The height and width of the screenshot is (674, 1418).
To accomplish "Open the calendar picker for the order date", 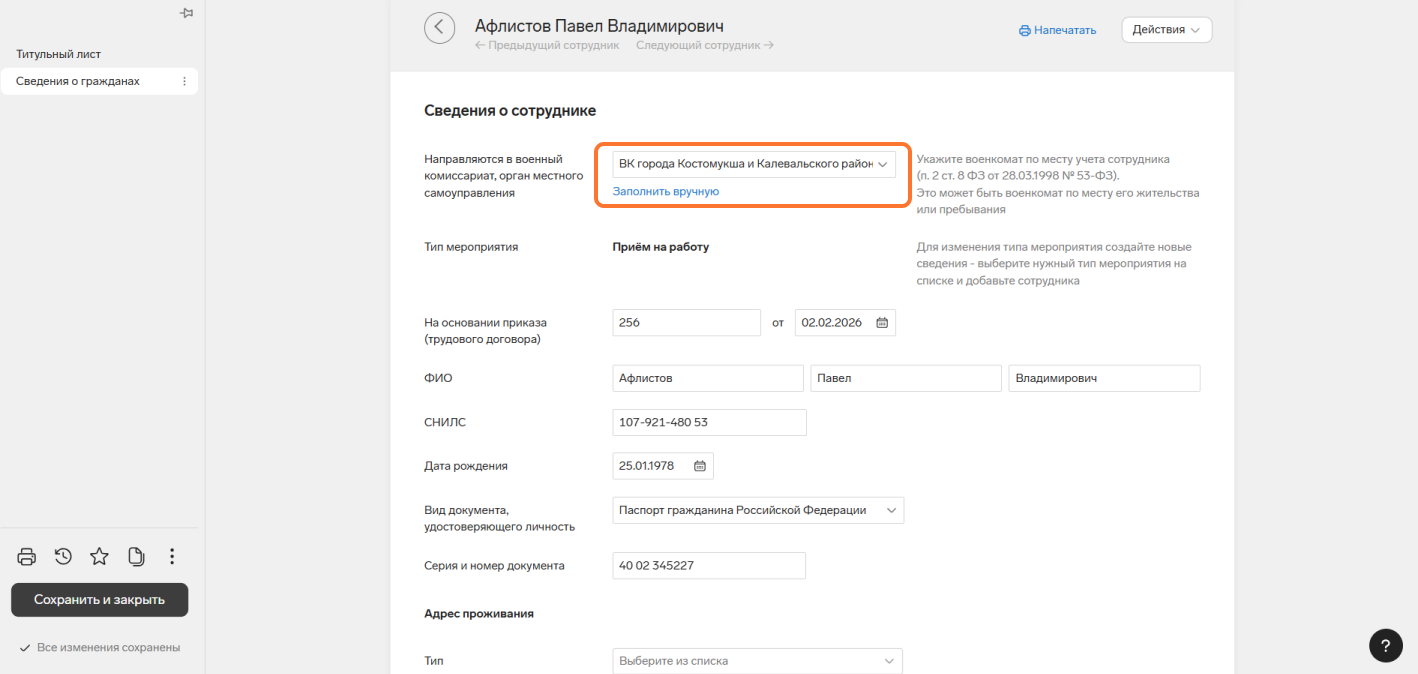I will [882, 323].
